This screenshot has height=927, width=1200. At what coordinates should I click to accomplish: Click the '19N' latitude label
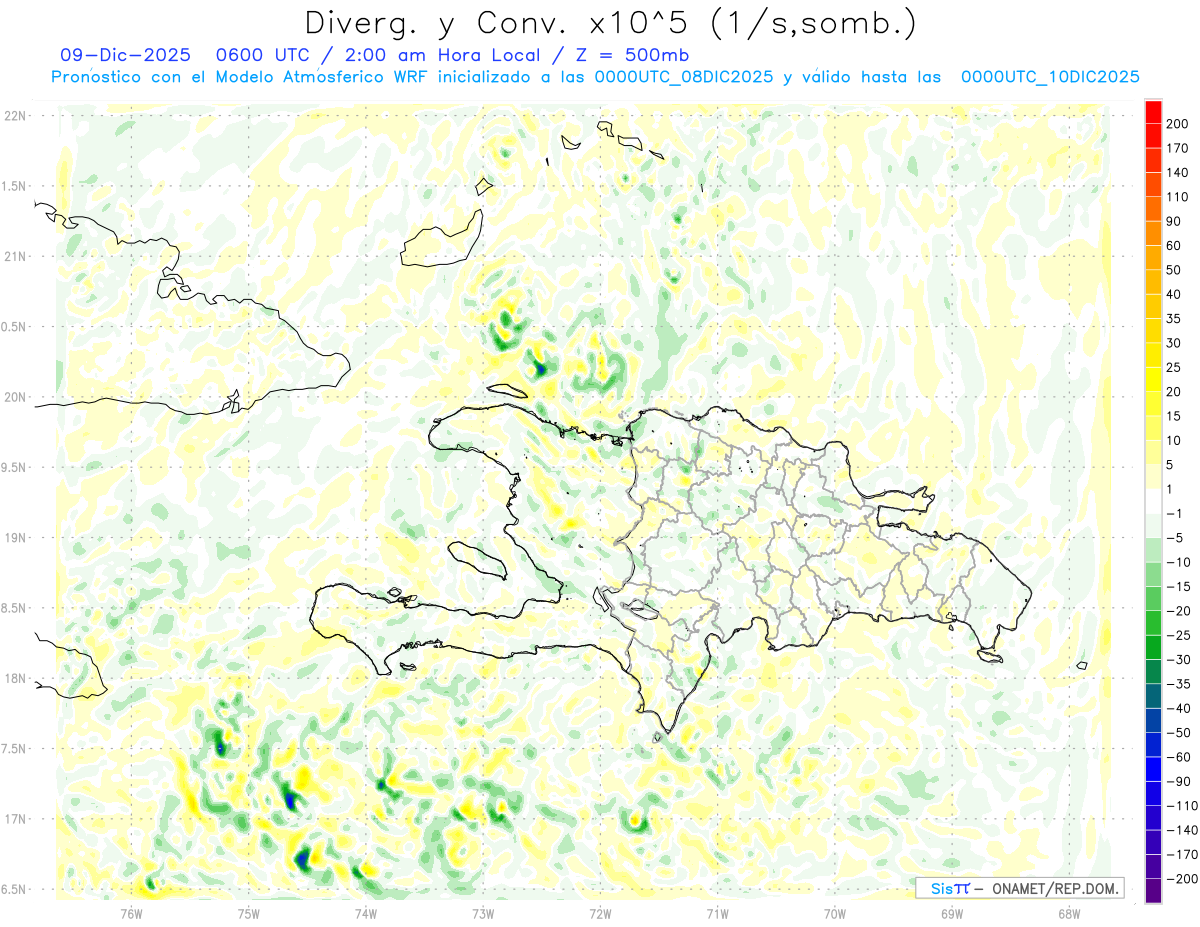tap(15, 538)
